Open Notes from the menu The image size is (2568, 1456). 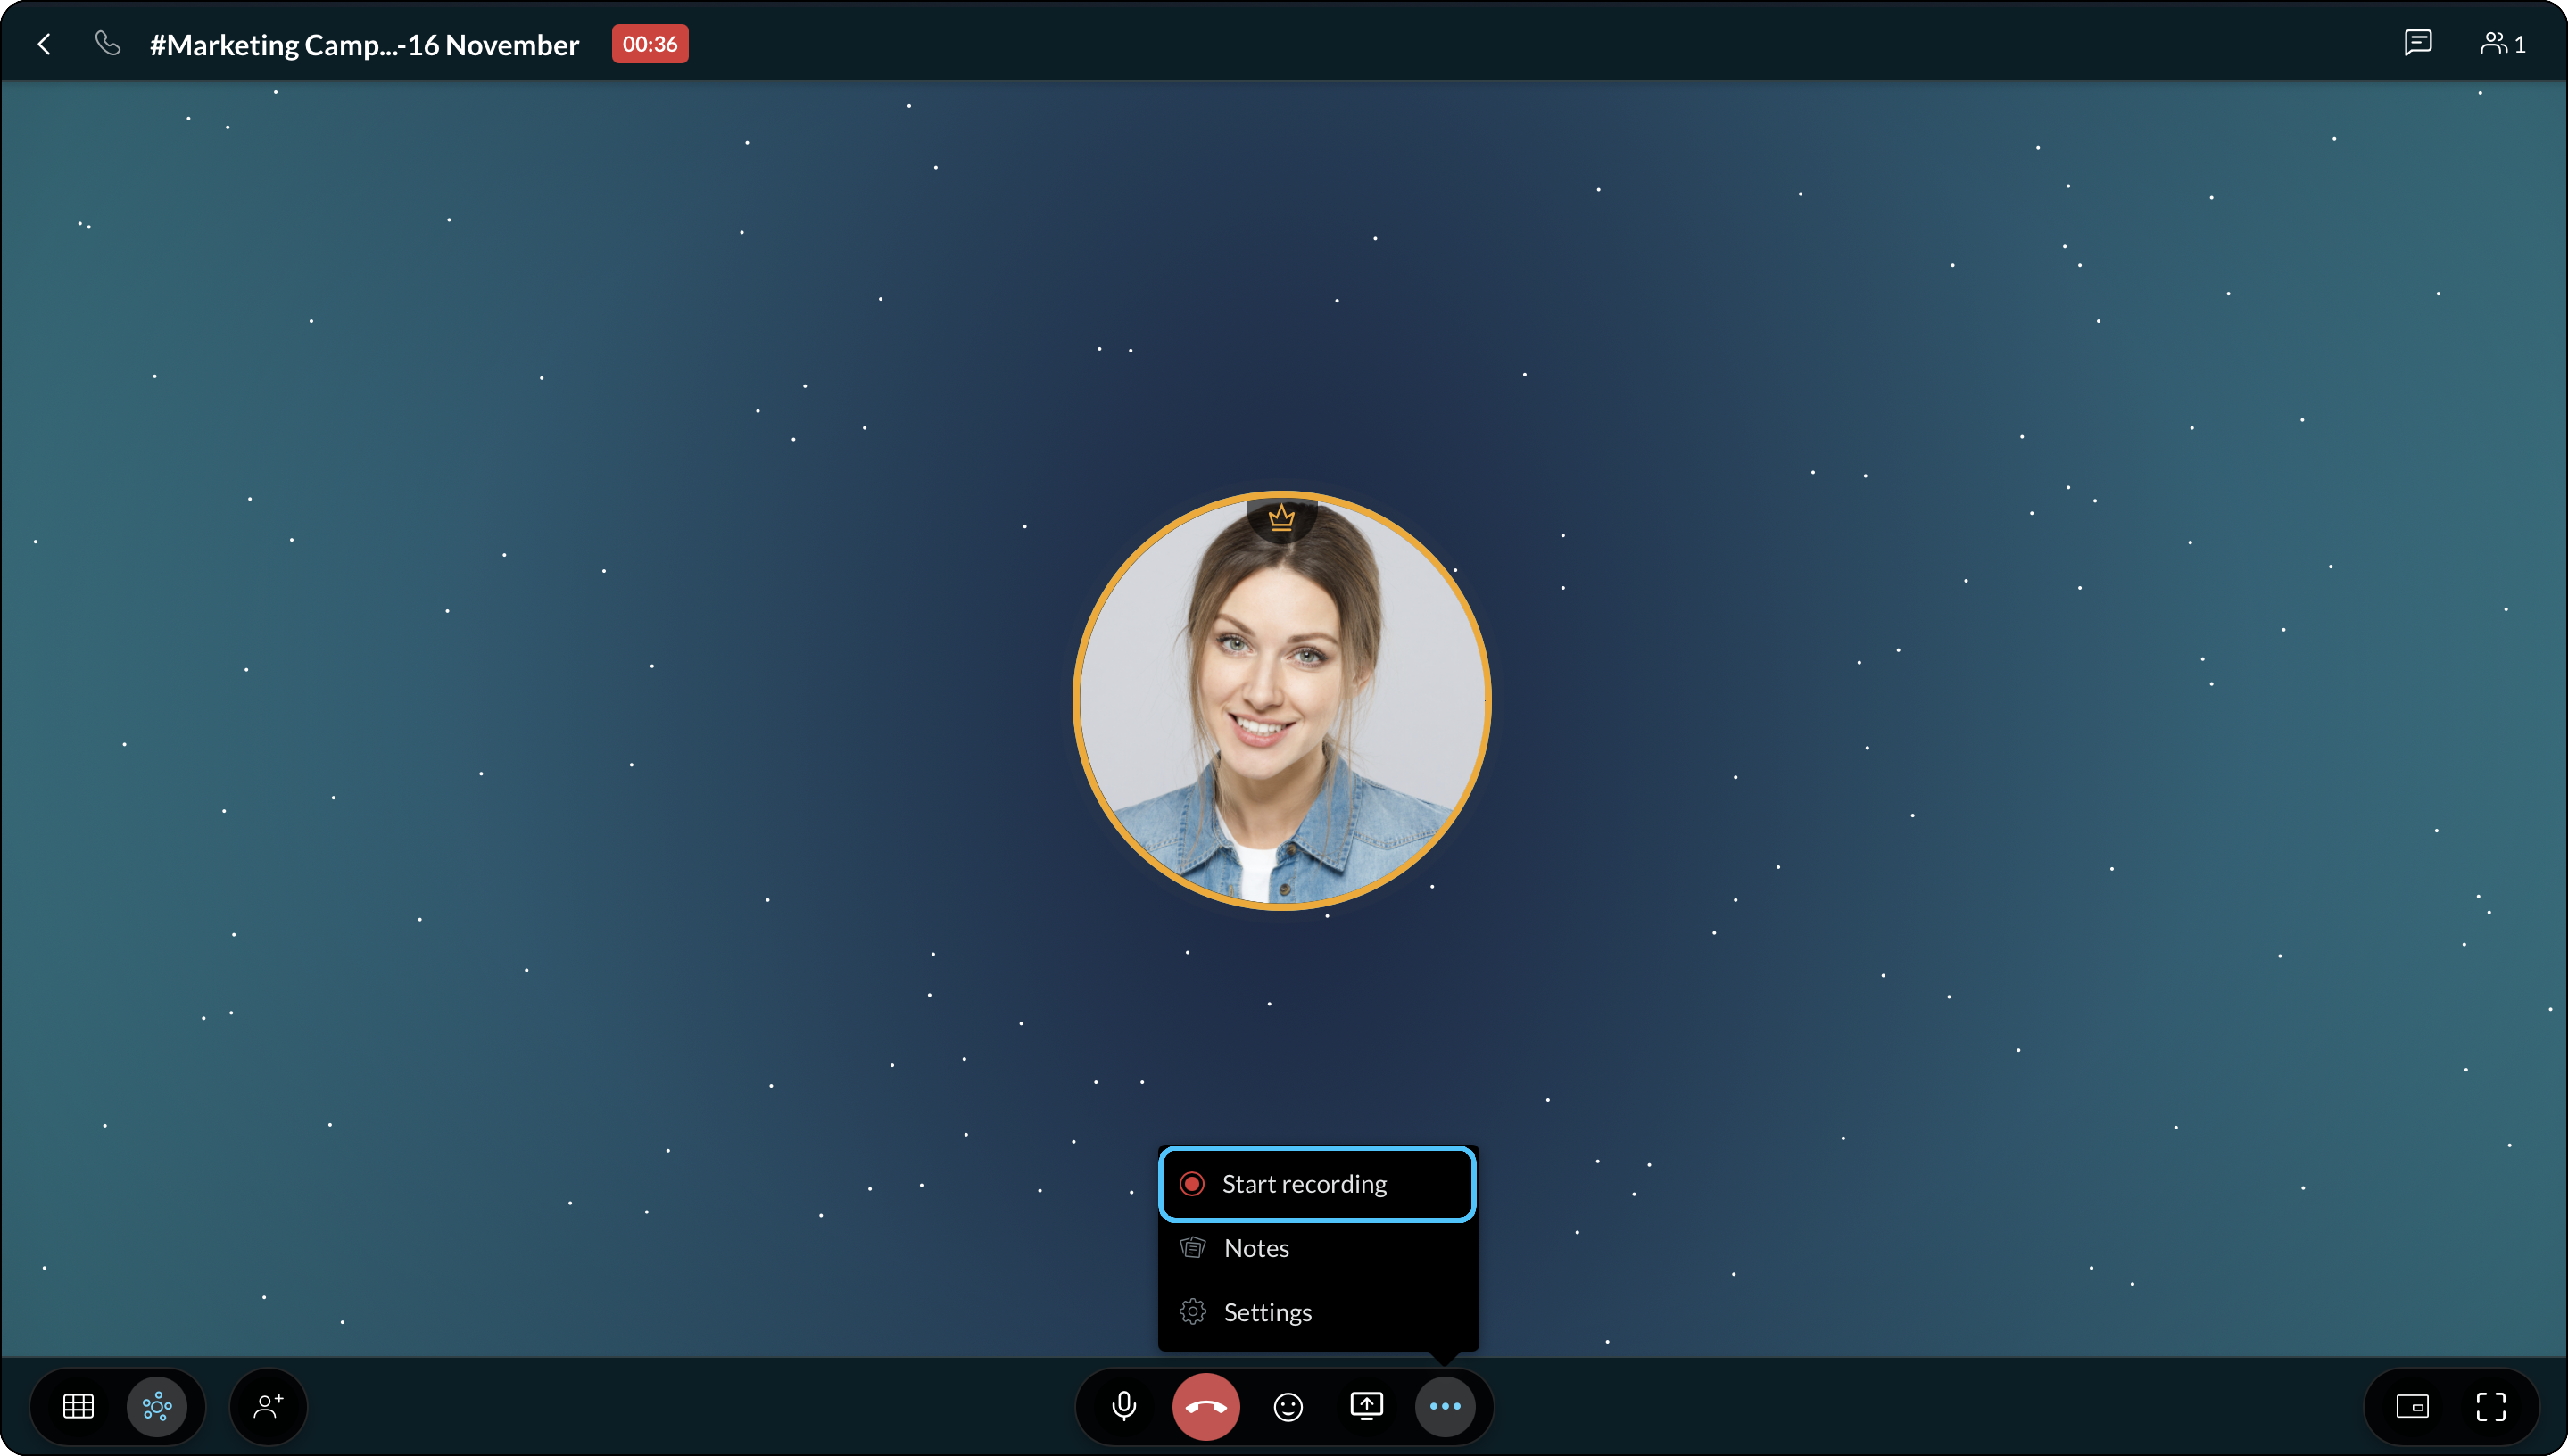[x=1257, y=1248]
